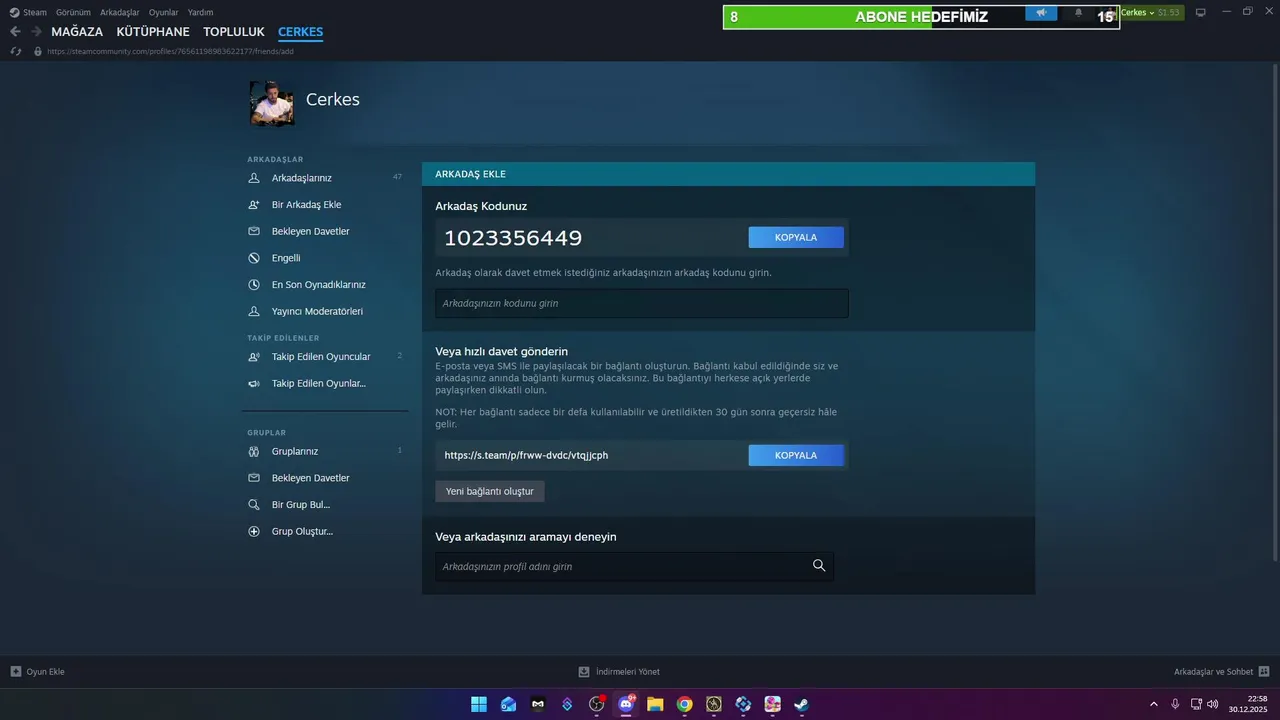Open the Engelli link in the sidebar
This screenshot has height=720, width=1280.
pyautogui.click(x=286, y=258)
